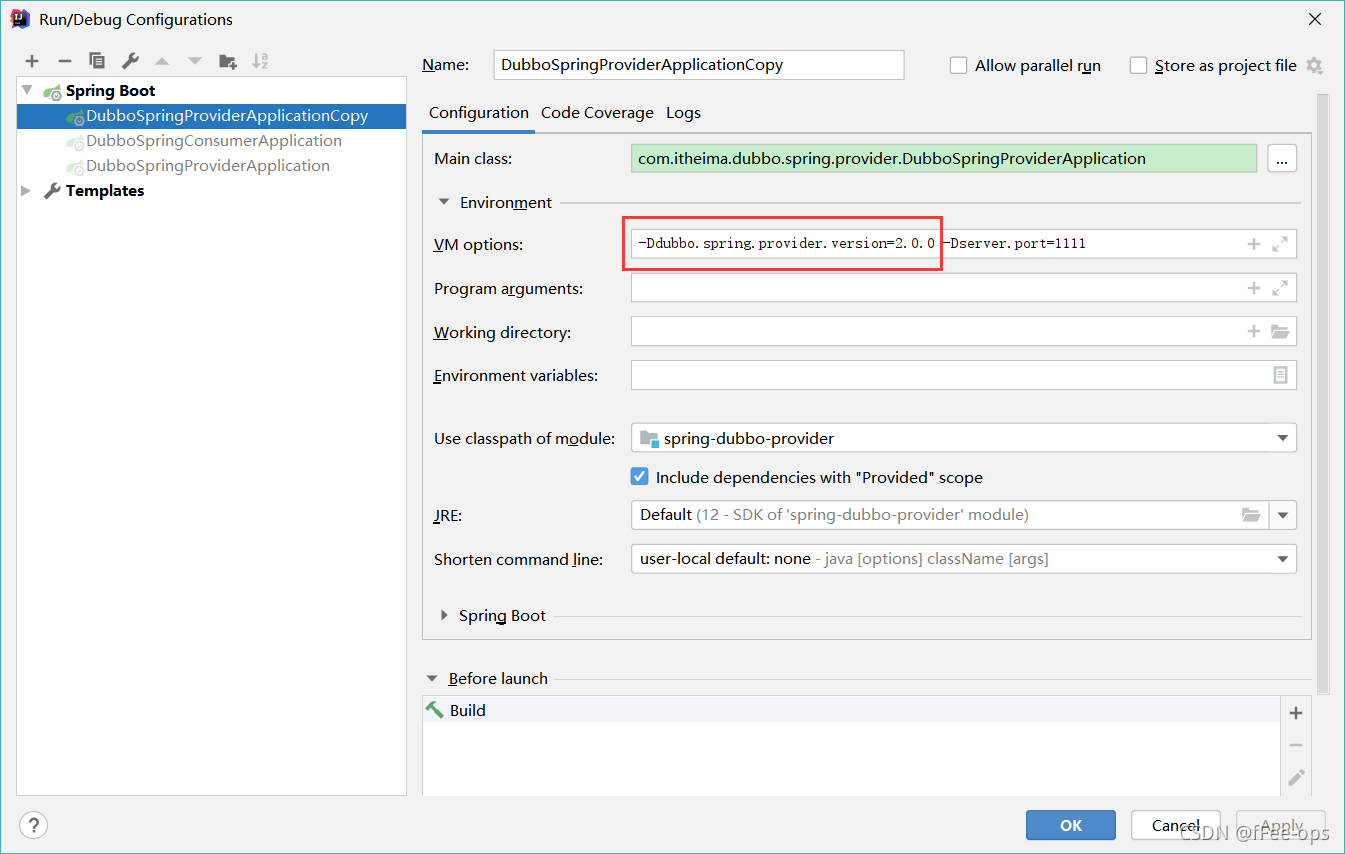This screenshot has height=854, width=1345.
Task: Sort configurations alphabetically
Action: coord(260,61)
